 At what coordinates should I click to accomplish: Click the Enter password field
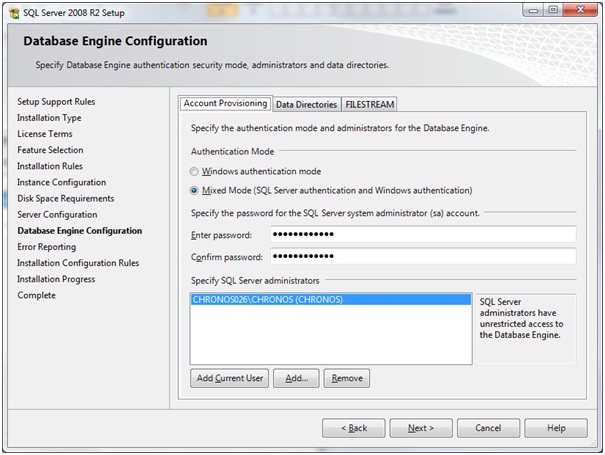[x=423, y=234]
